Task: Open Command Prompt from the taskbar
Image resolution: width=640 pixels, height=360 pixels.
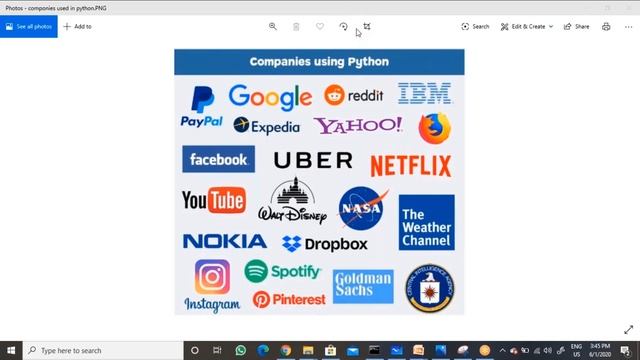Action: click(375, 351)
